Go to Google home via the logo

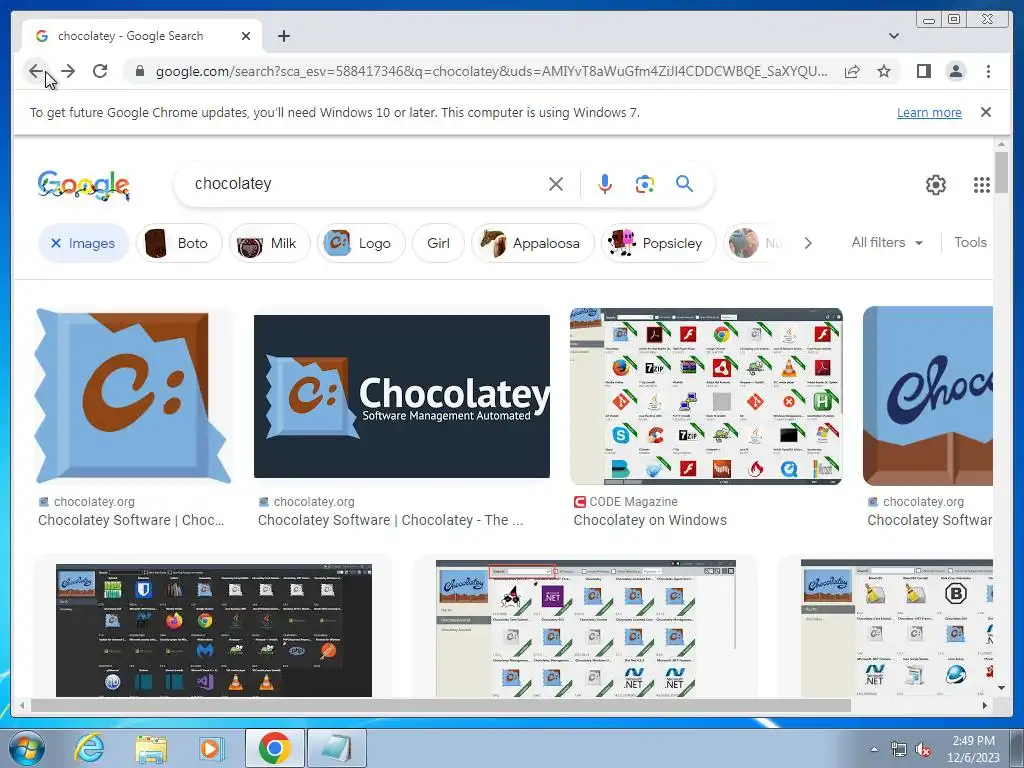(x=83, y=185)
